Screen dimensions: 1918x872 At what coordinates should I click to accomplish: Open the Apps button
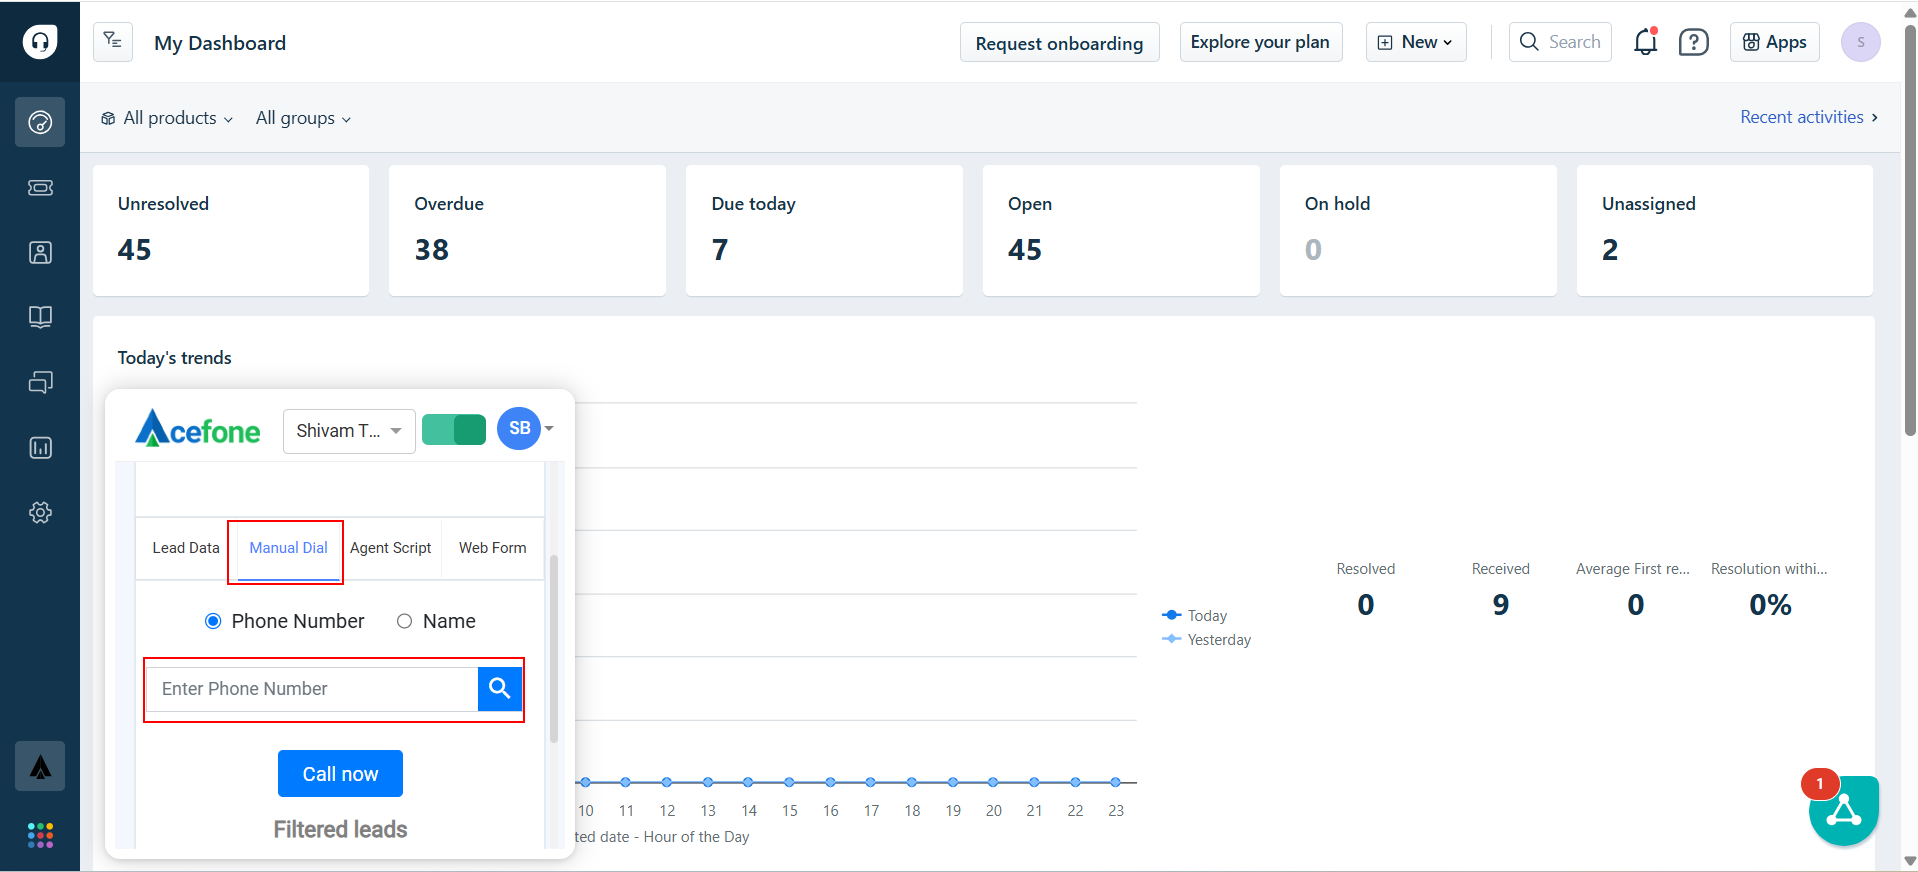click(x=1774, y=42)
